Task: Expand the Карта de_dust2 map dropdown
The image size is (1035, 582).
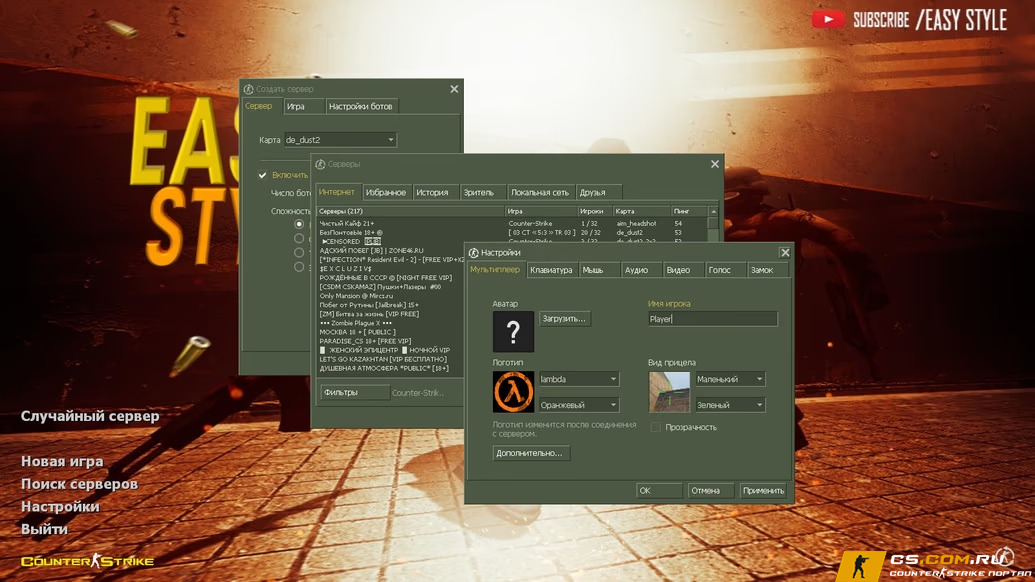Action: [x=340, y=140]
